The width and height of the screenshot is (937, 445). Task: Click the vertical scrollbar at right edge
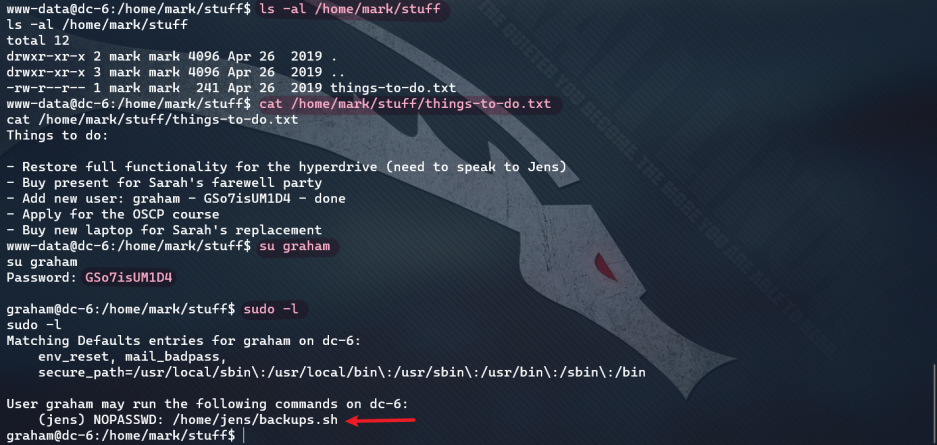pyautogui.click(x=934, y=401)
